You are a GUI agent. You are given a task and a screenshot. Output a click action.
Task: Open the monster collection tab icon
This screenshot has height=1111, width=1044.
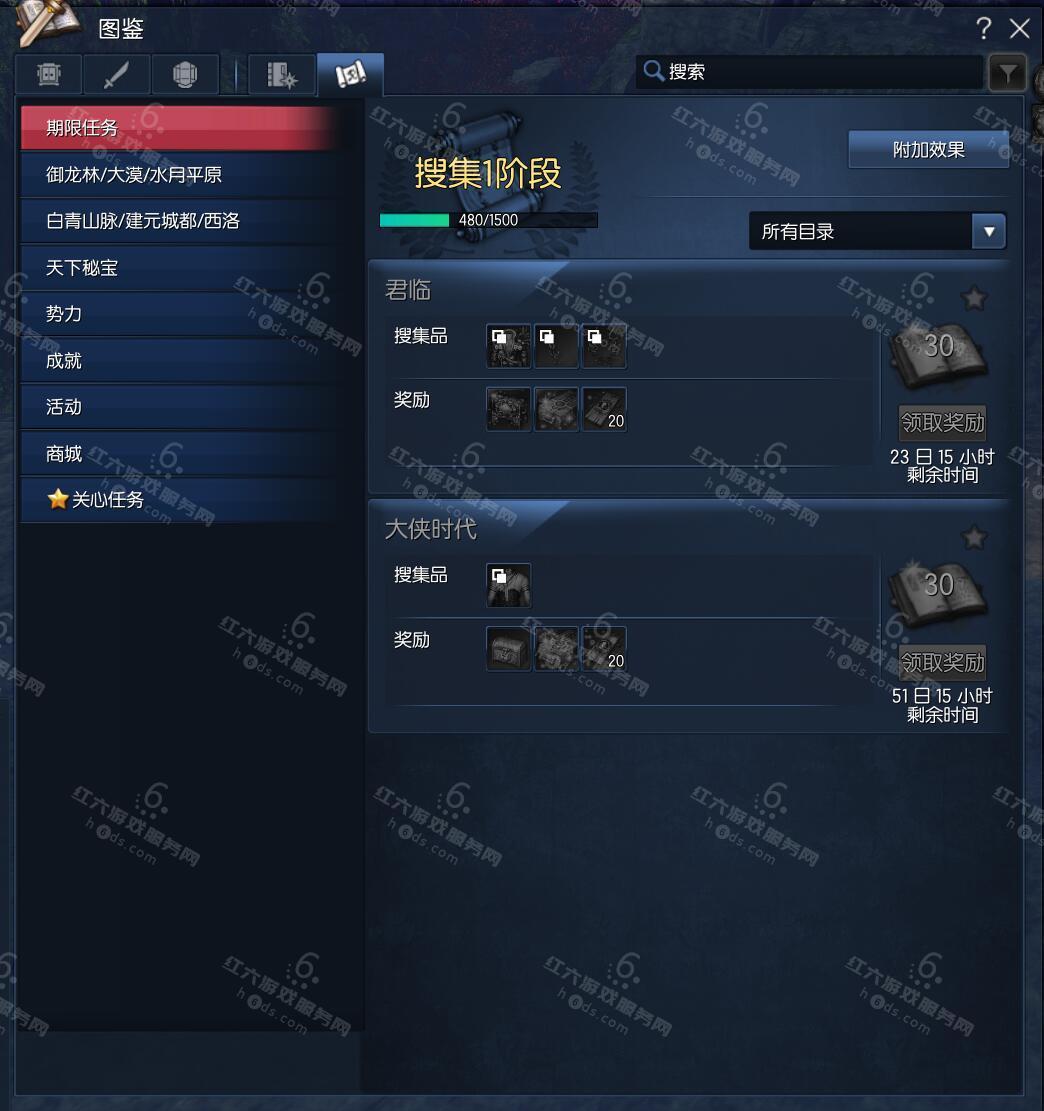49,74
